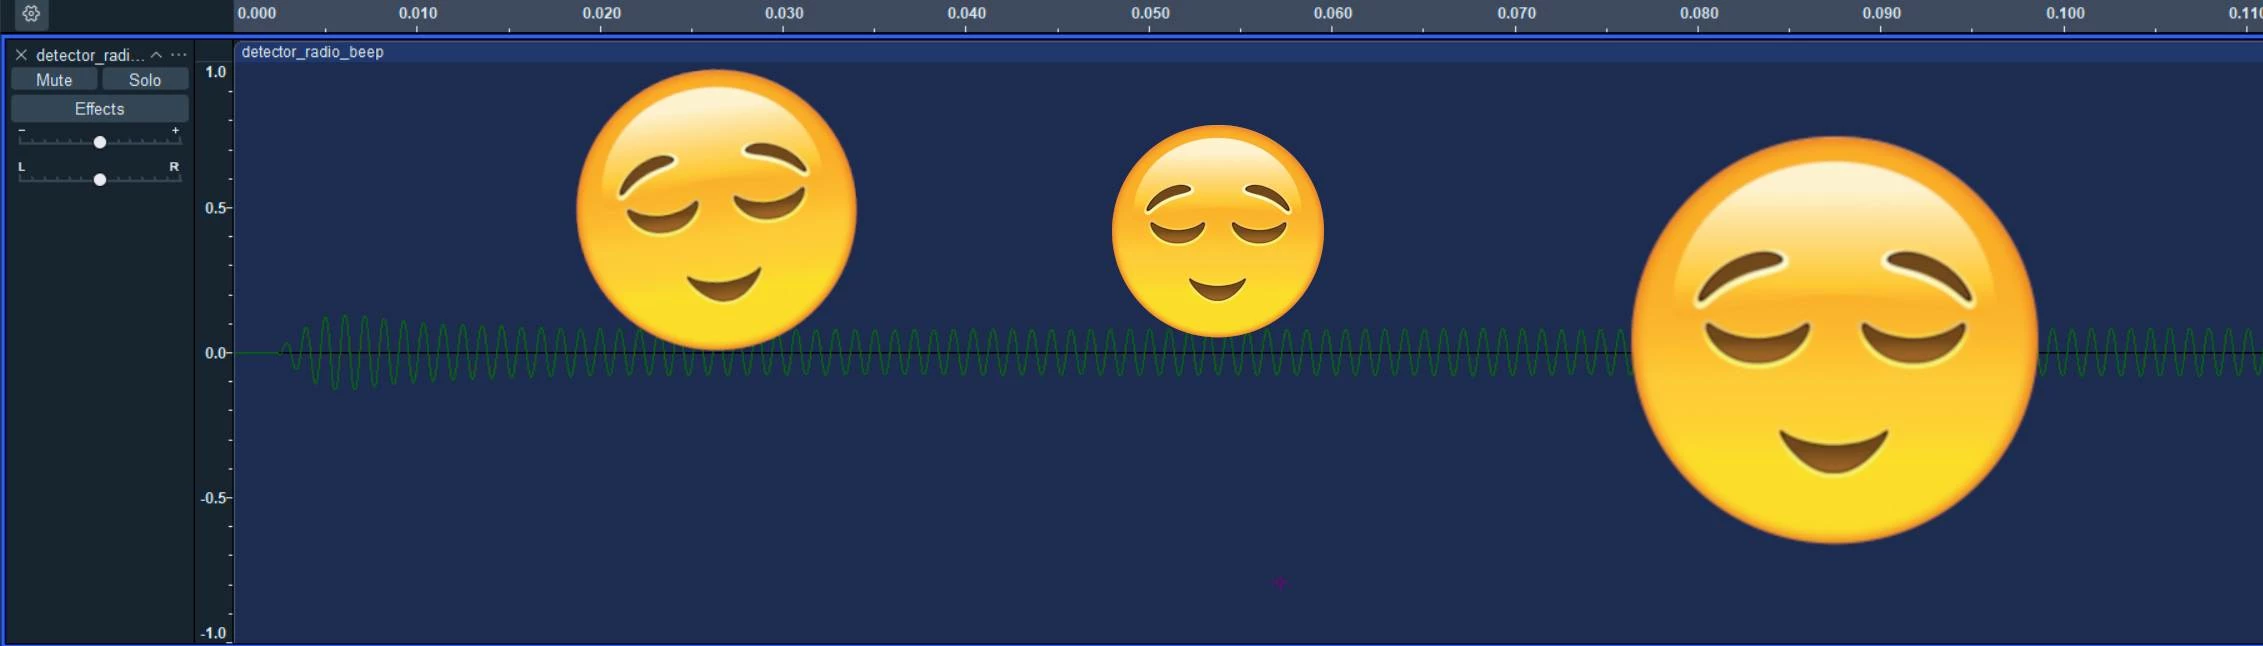Open timeline options gear icon
Viewport: 2263px width, 646px height.
[31, 14]
